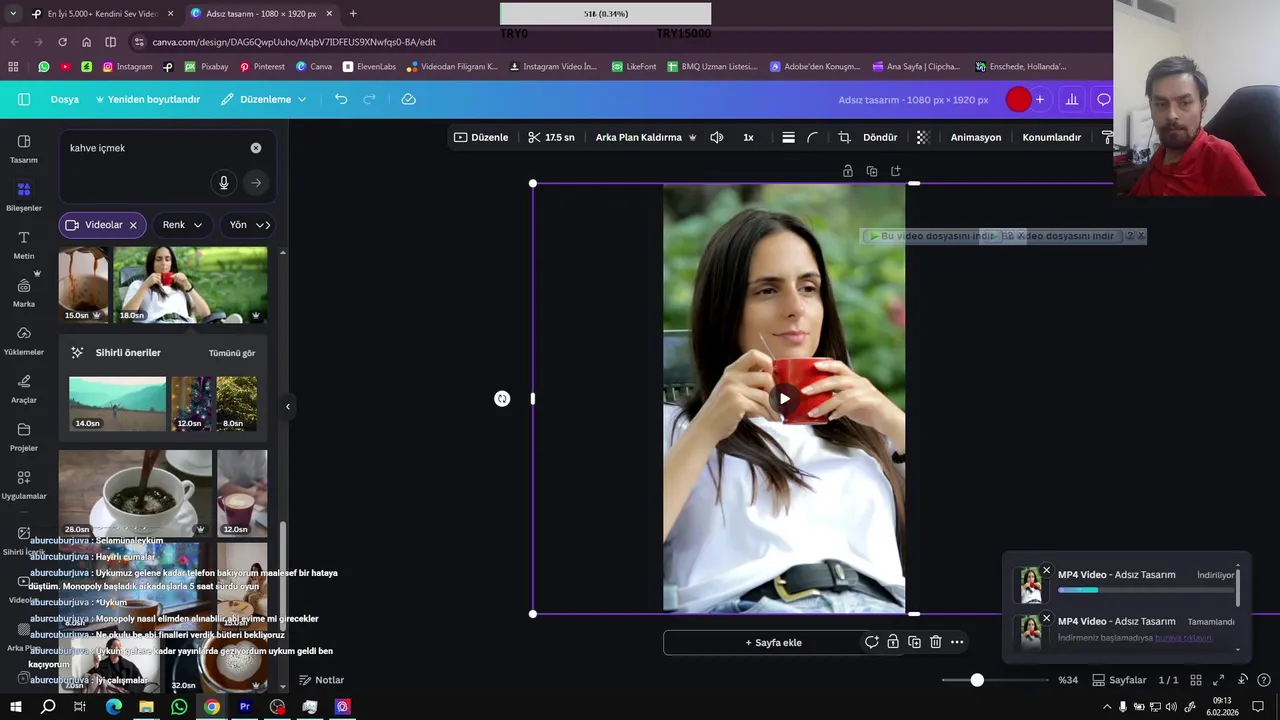Switch to the 'En İyi 5.000+' browser tab
The width and height of the screenshot is (1280, 720).
point(102,14)
